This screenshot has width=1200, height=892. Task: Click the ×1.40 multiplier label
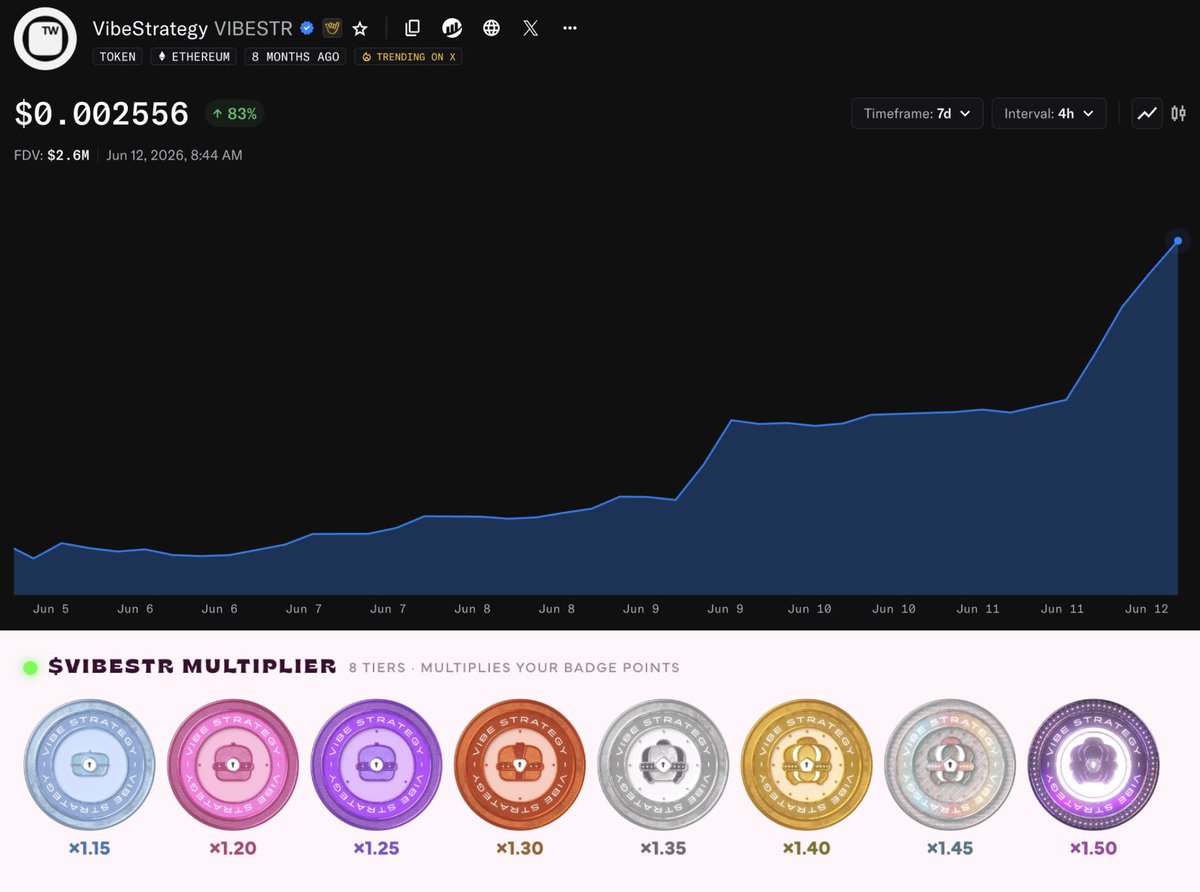(807, 848)
